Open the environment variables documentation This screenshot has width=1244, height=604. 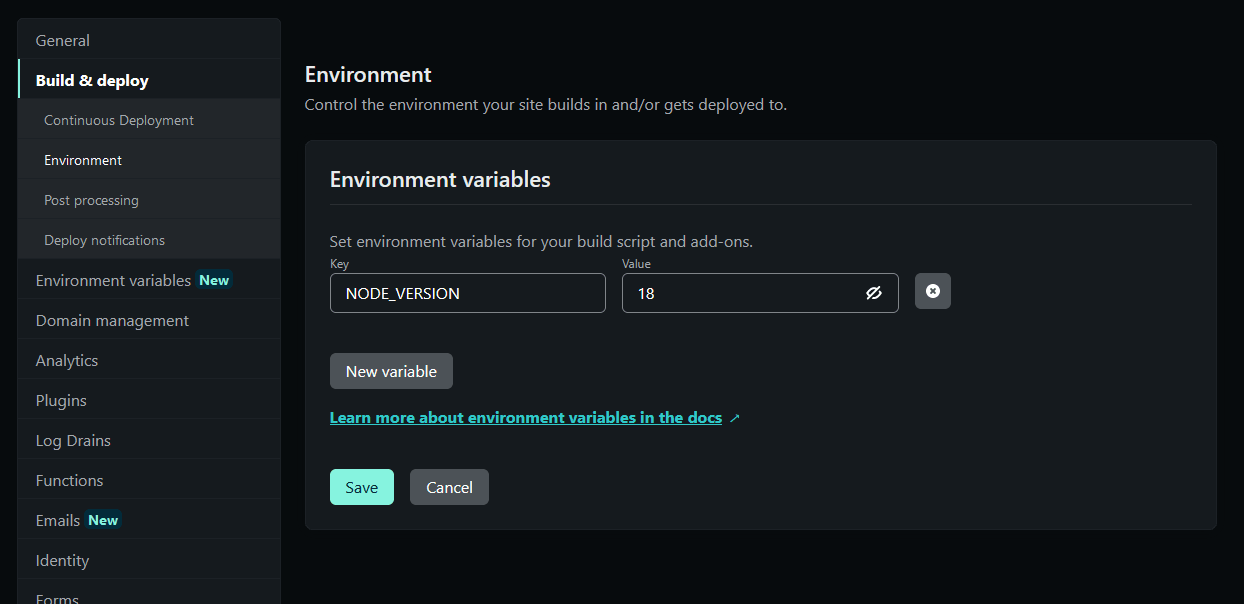(x=524, y=417)
